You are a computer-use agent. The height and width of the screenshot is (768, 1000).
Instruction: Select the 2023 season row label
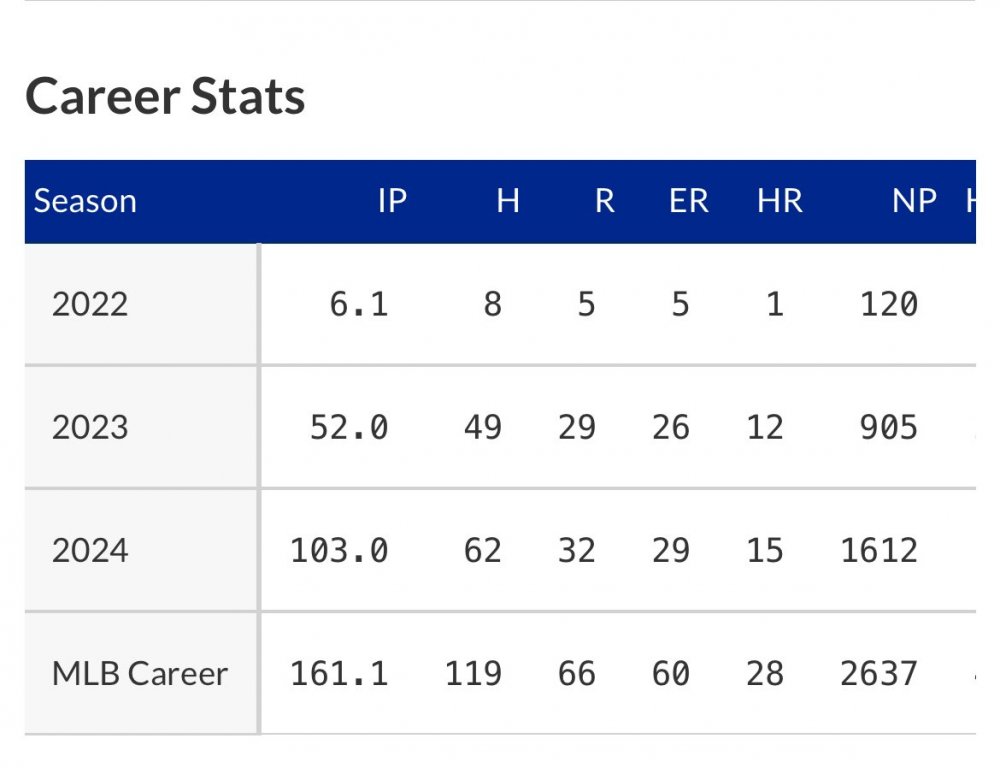point(90,427)
